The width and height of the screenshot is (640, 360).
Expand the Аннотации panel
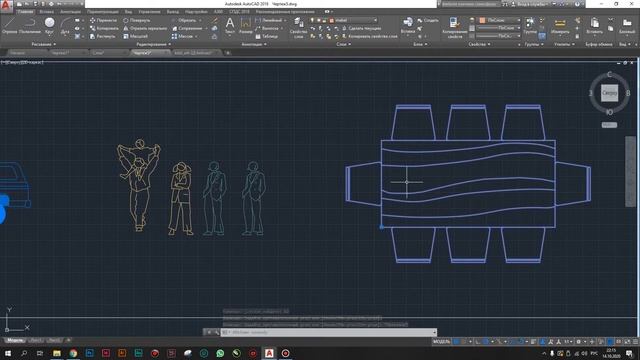(253, 44)
